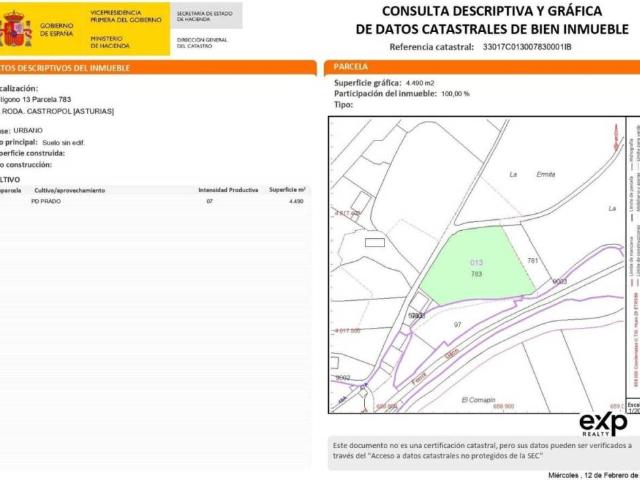The width and height of the screenshot is (640, 480).
Task: Click the 'El Comapin' map label
Action: [478, 400]
